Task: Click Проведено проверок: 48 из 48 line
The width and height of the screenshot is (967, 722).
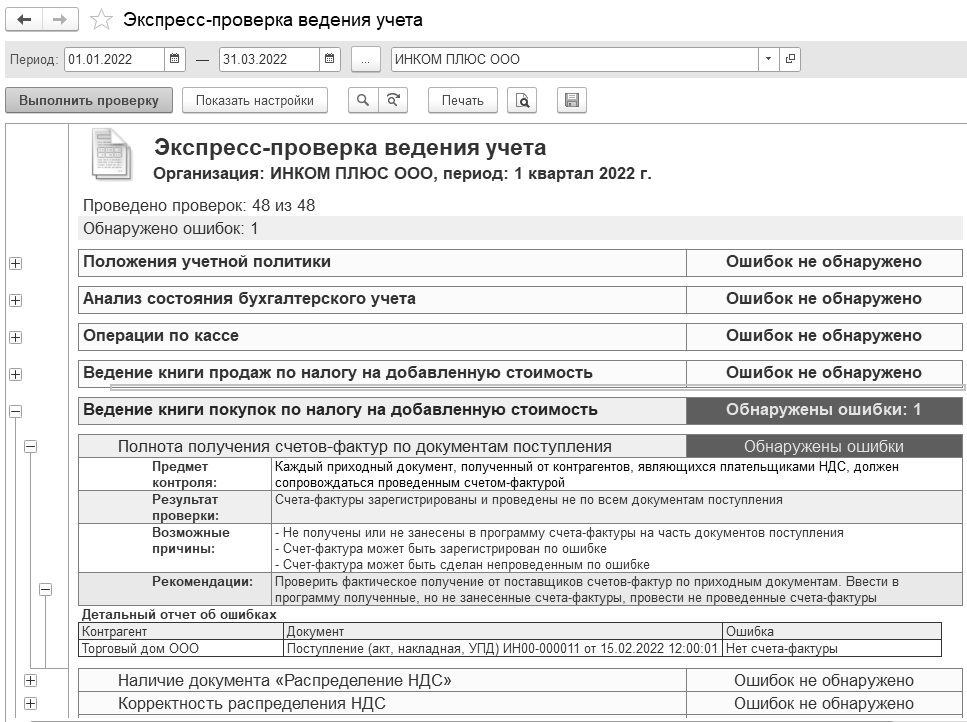Action: 199,205
